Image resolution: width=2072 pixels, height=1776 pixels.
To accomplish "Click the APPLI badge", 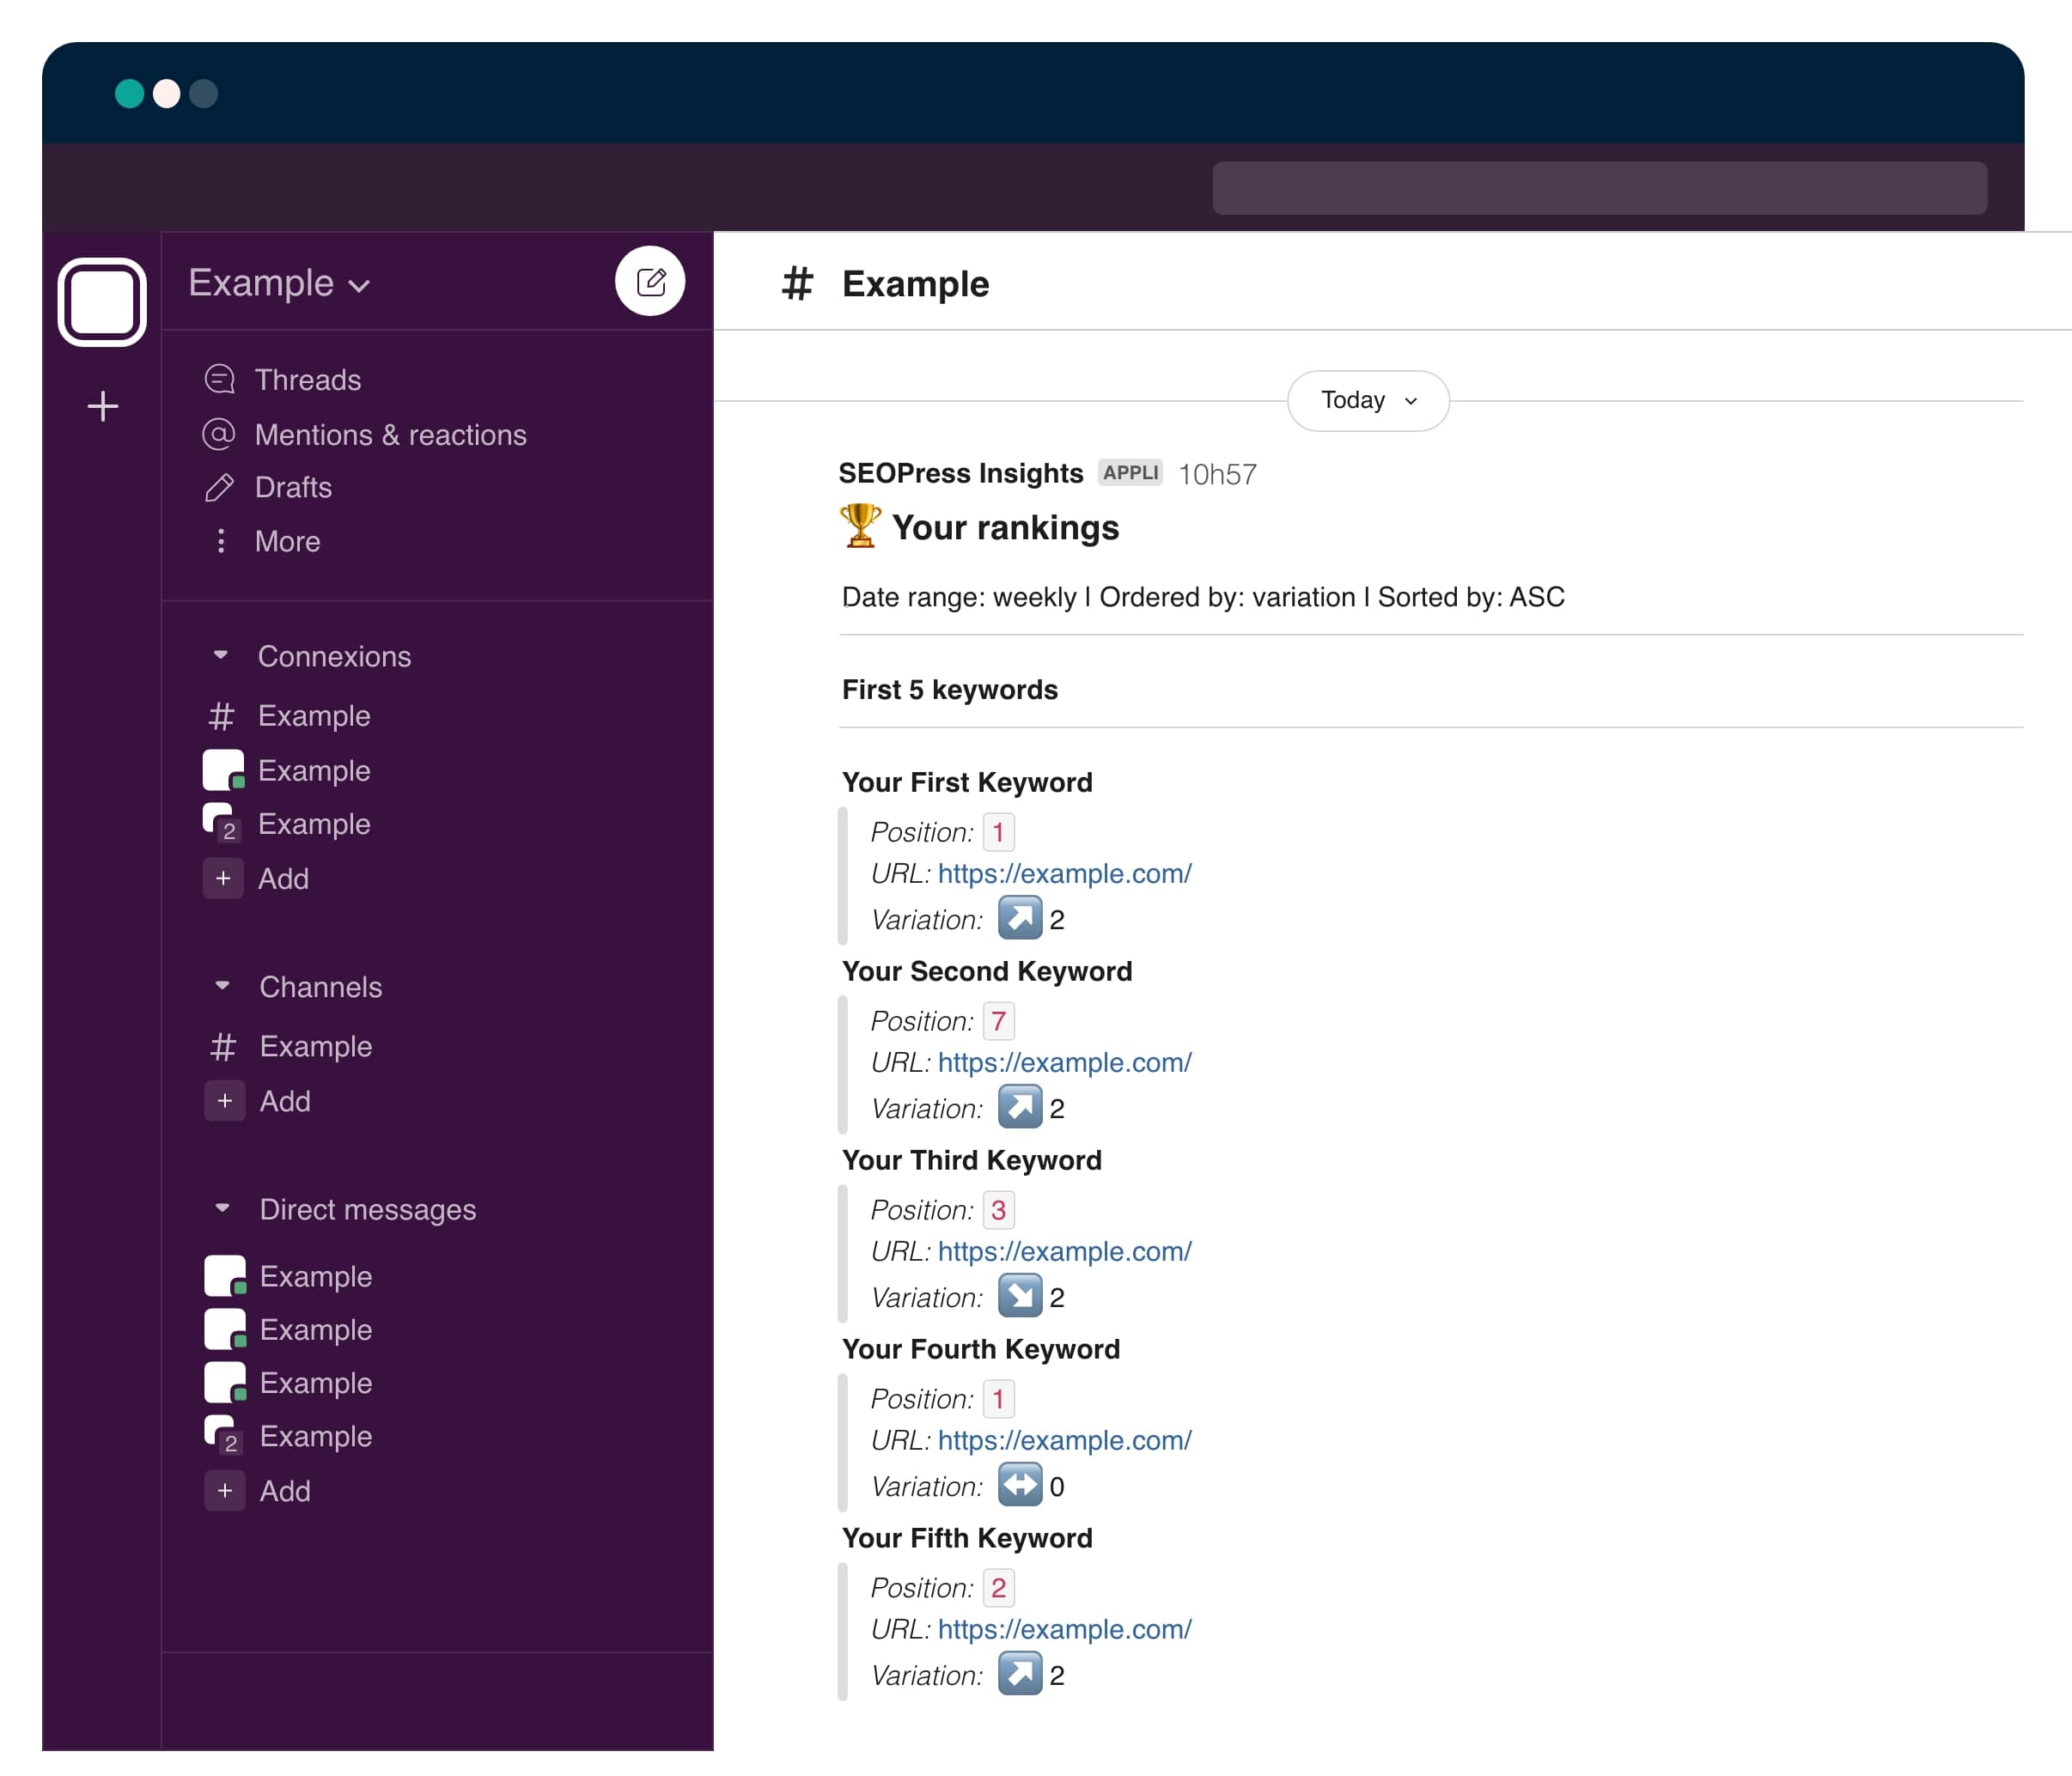I will [x=1130, y=473].
